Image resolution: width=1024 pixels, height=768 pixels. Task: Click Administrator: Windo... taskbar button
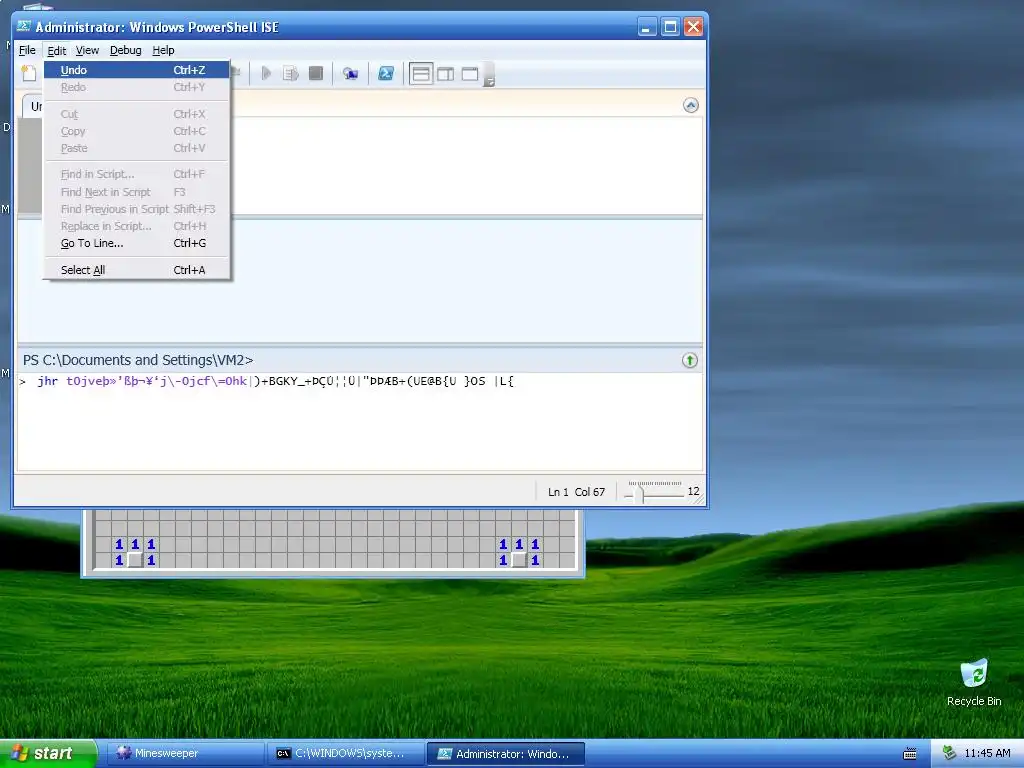[x=505, y=753]
